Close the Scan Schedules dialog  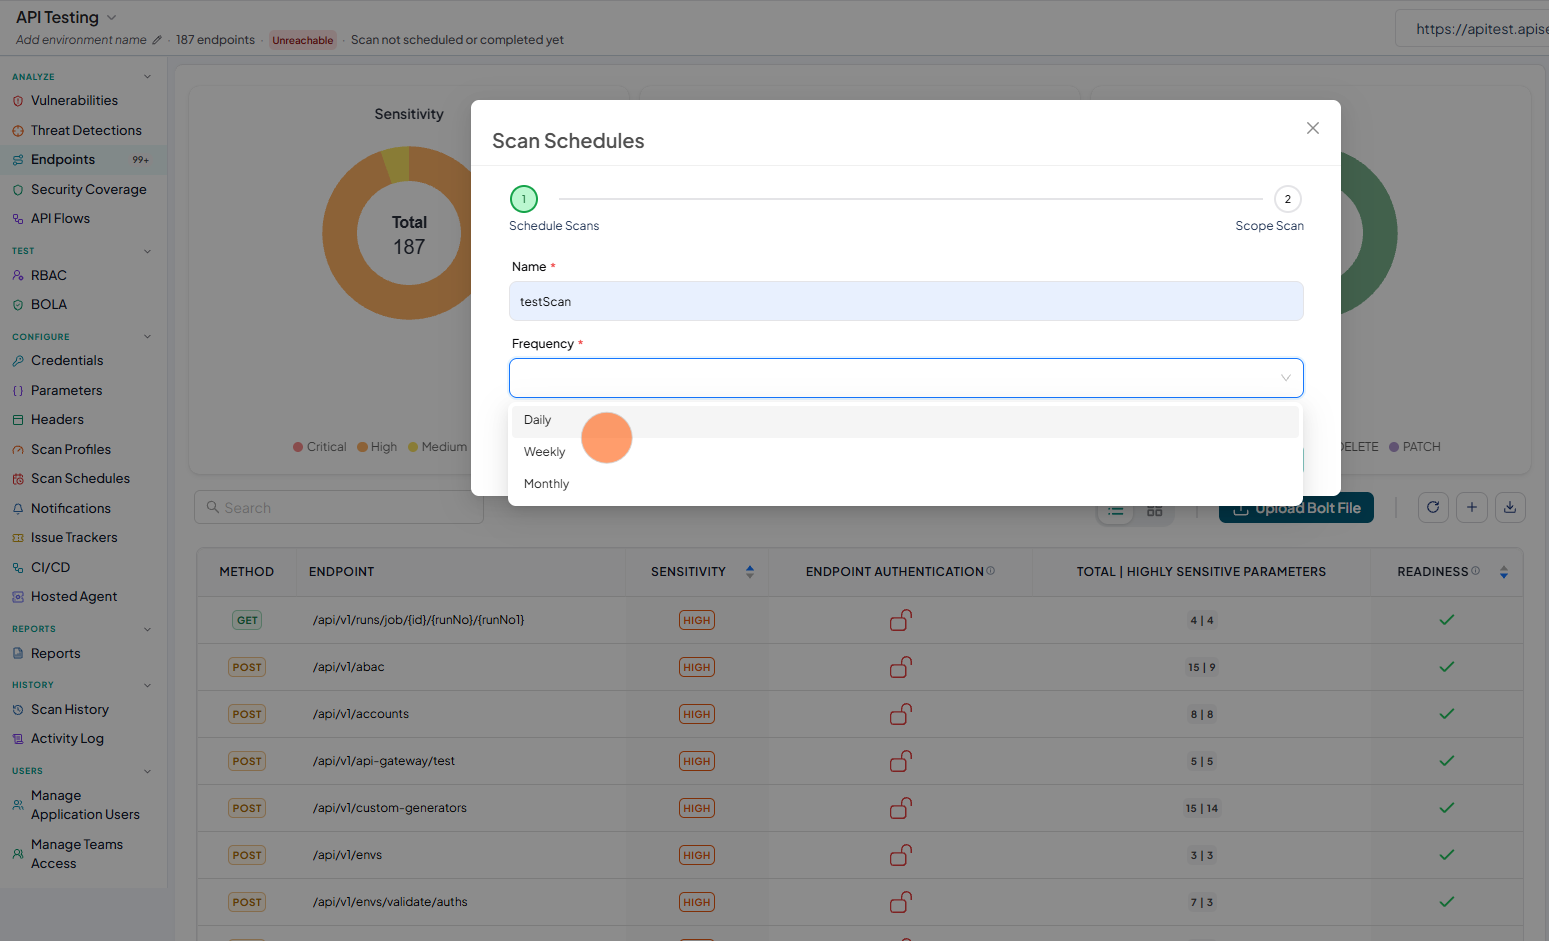point(1313,128)
